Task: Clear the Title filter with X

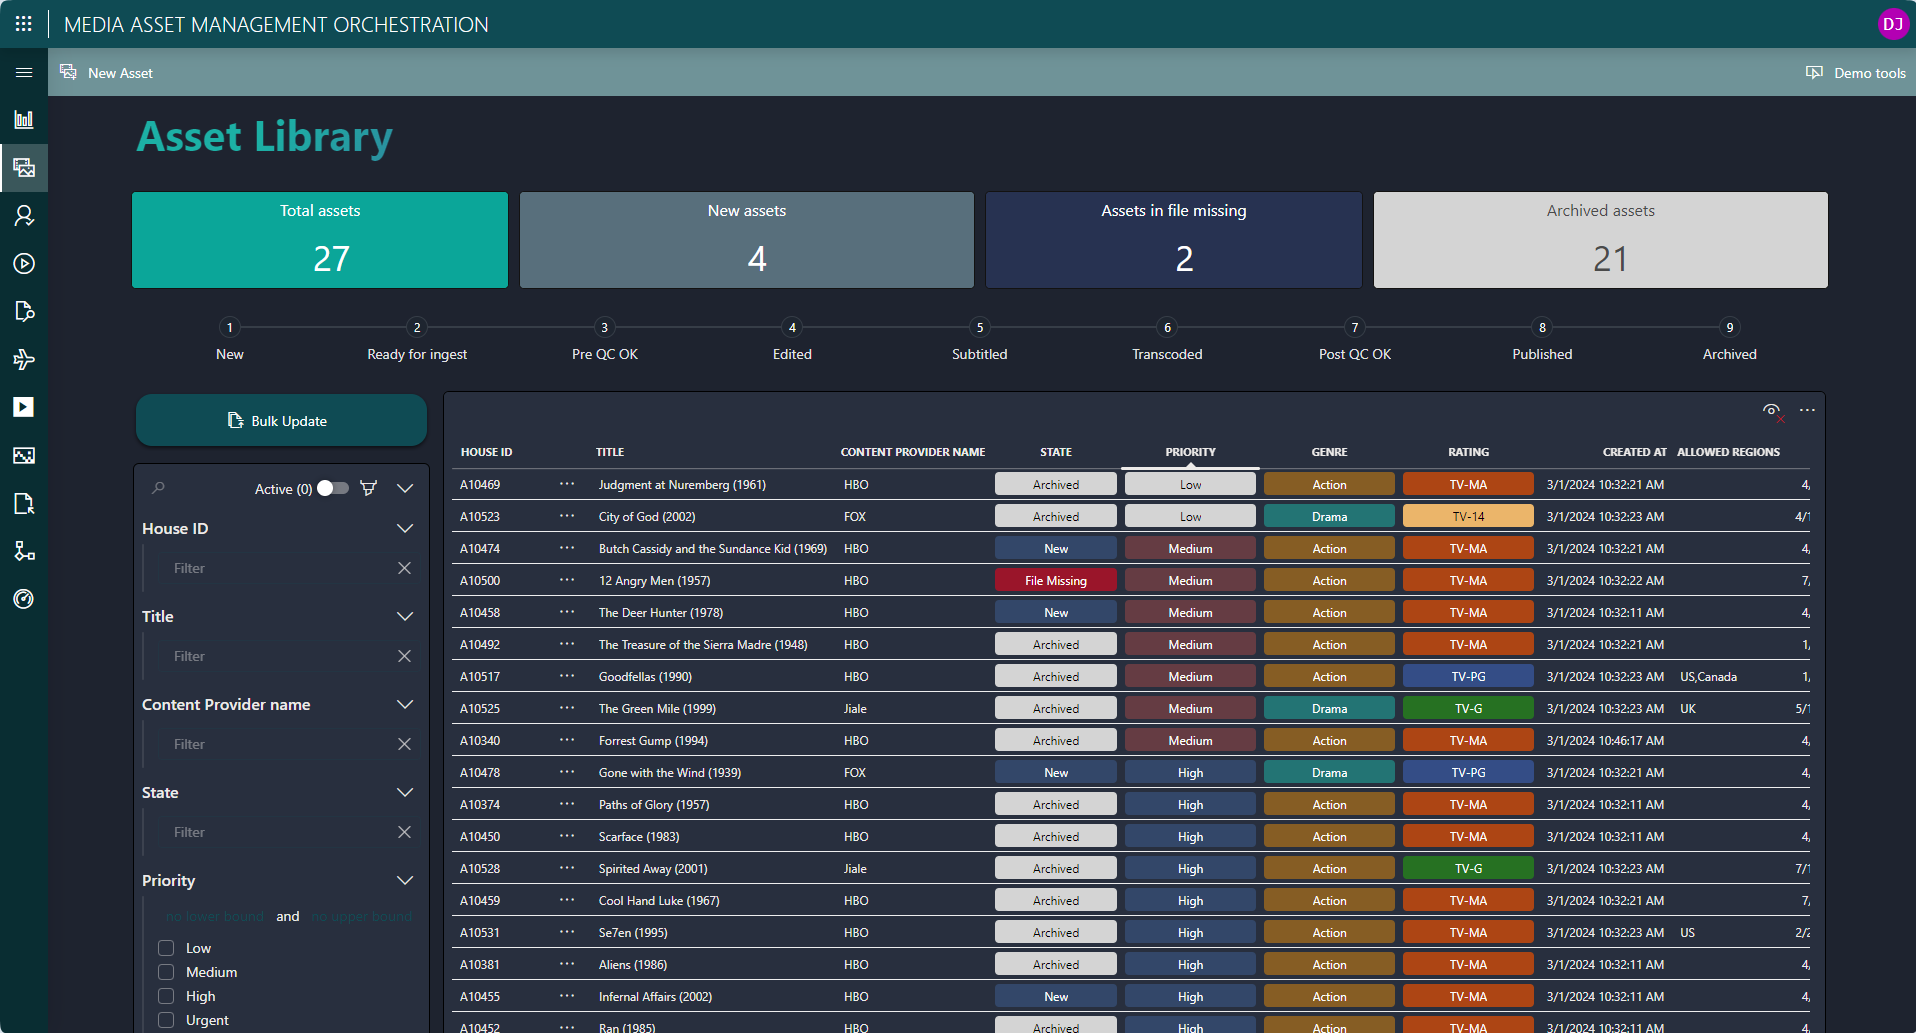Action: pyautogui.click(x=404, y=656)
